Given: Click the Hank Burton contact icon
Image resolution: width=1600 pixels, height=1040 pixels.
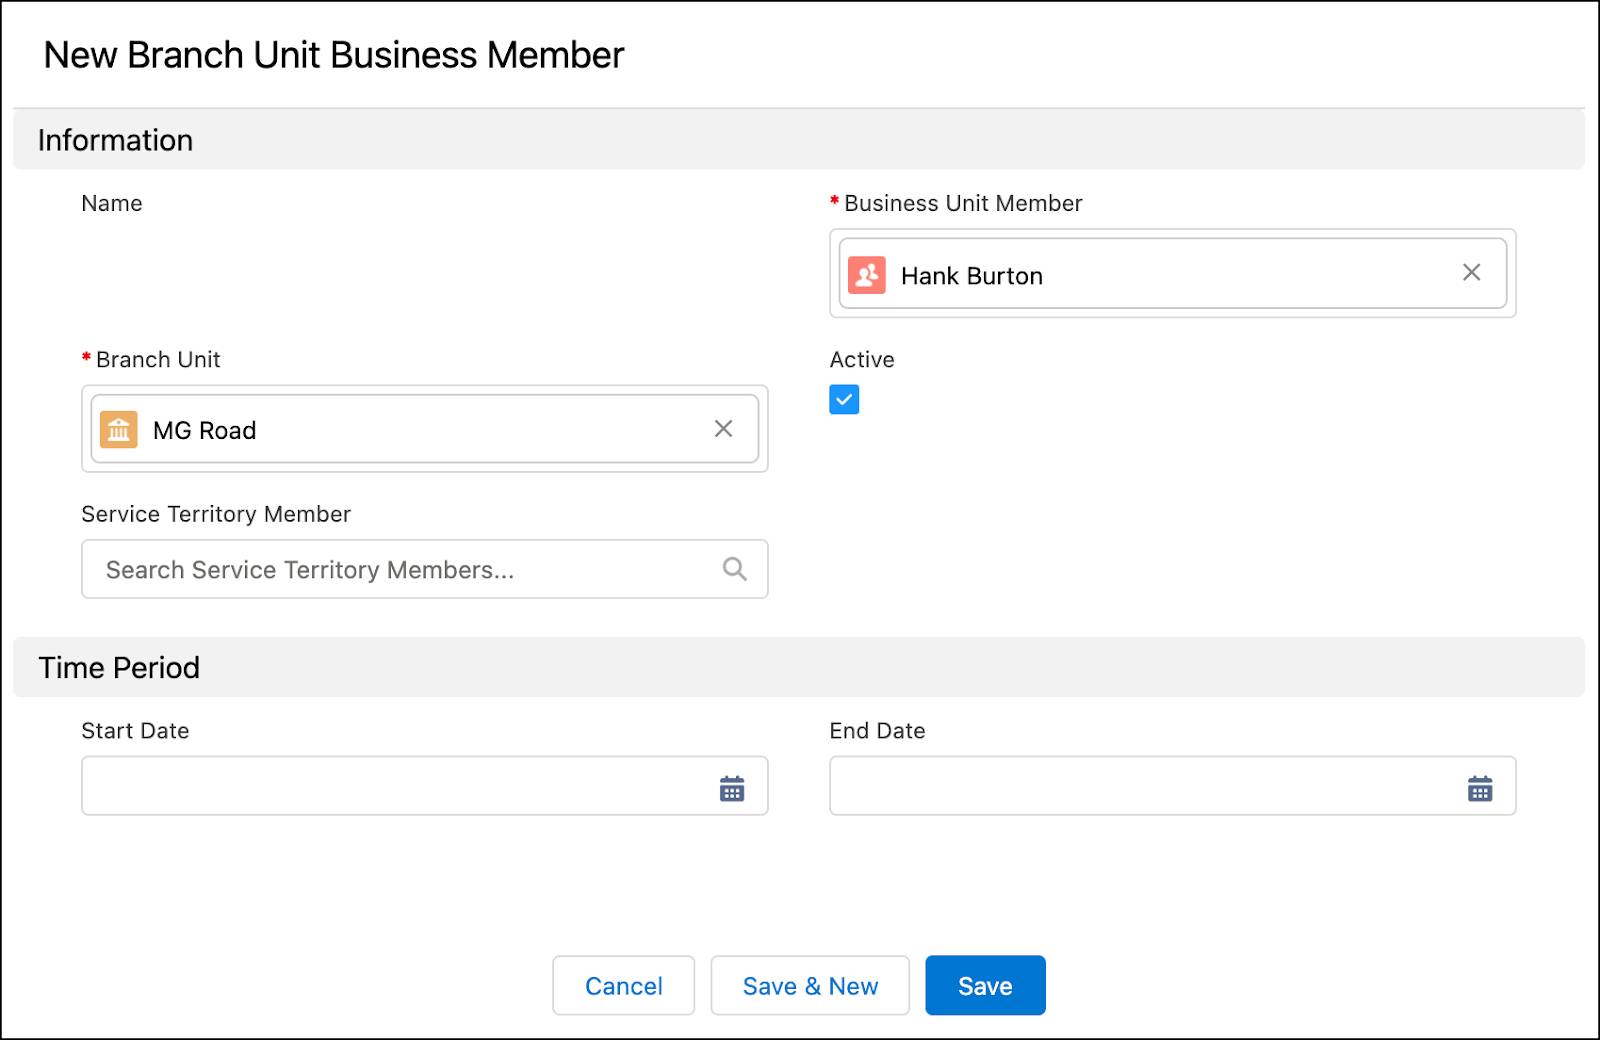Looking at the screenshot, I should point(866,275).
